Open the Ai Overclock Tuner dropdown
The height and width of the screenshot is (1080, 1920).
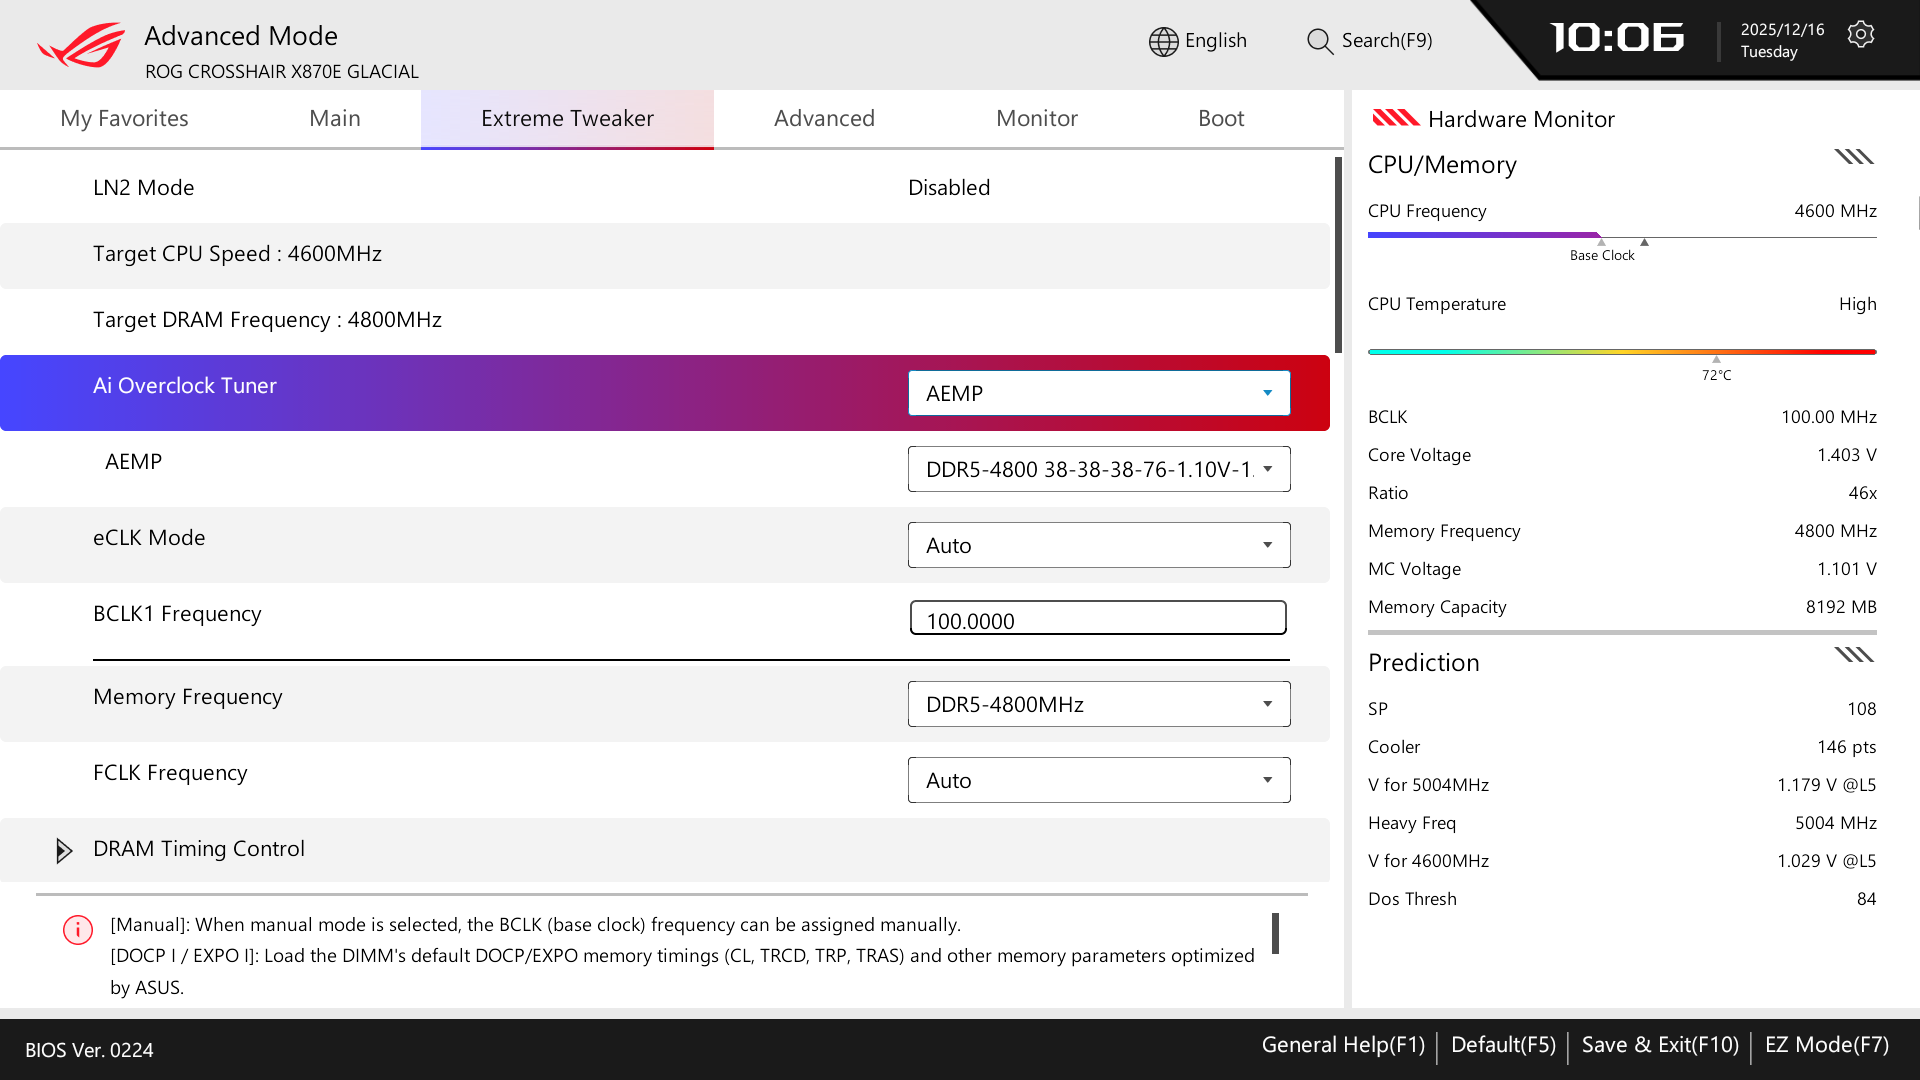click(x=1098, y=393)
